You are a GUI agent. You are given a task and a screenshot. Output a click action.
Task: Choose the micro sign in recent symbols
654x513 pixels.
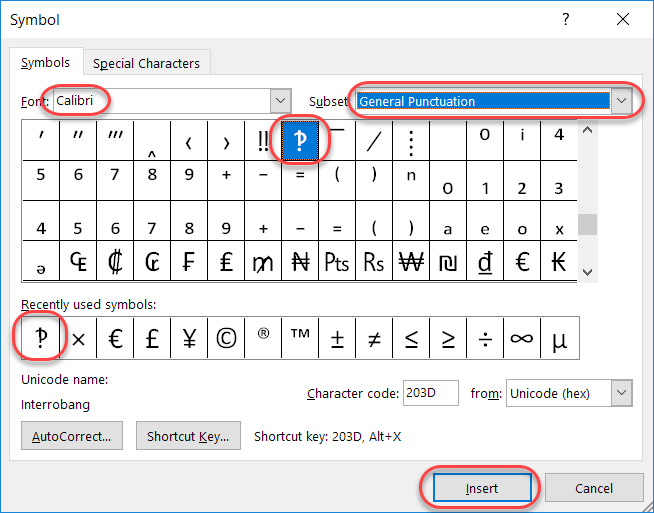coord(558,339)
